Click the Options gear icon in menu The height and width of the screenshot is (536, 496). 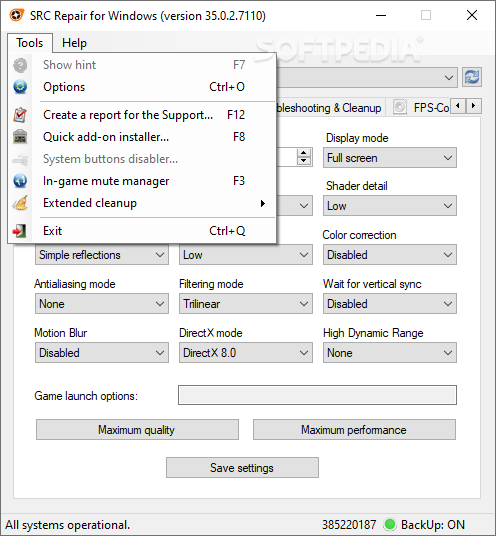(x=20, y=87)
